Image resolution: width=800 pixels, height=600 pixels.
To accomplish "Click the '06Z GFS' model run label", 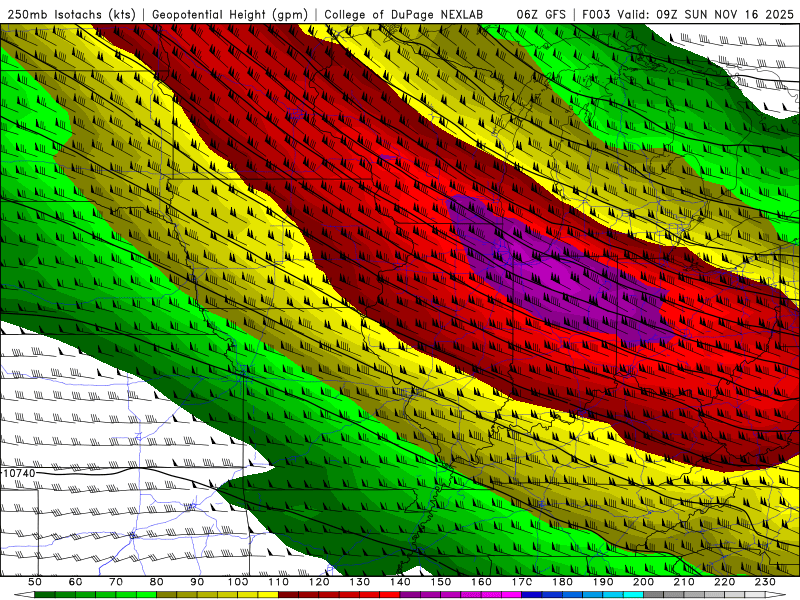I will tap(541, 14).
